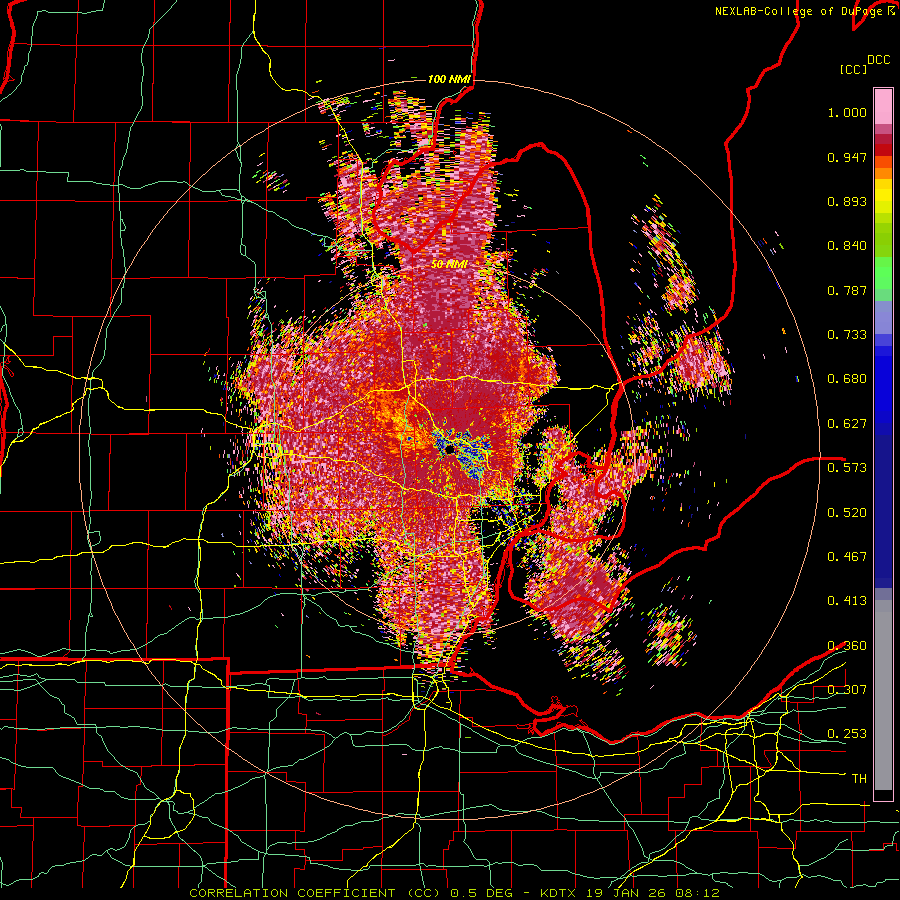The image size is (900, 900).
Task: Click the 1.000 scale value
Action: pyautogui.click(x=847, y=112)
